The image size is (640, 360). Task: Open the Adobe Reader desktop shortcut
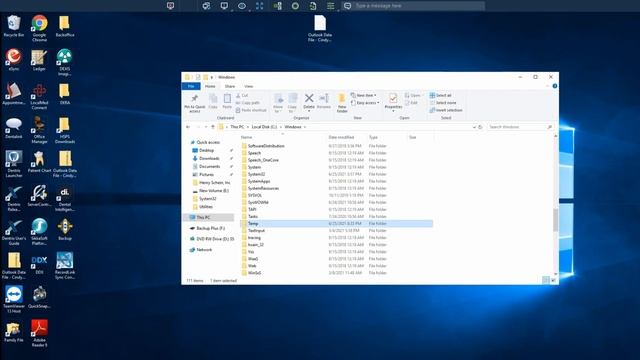[x=39, y=333]
